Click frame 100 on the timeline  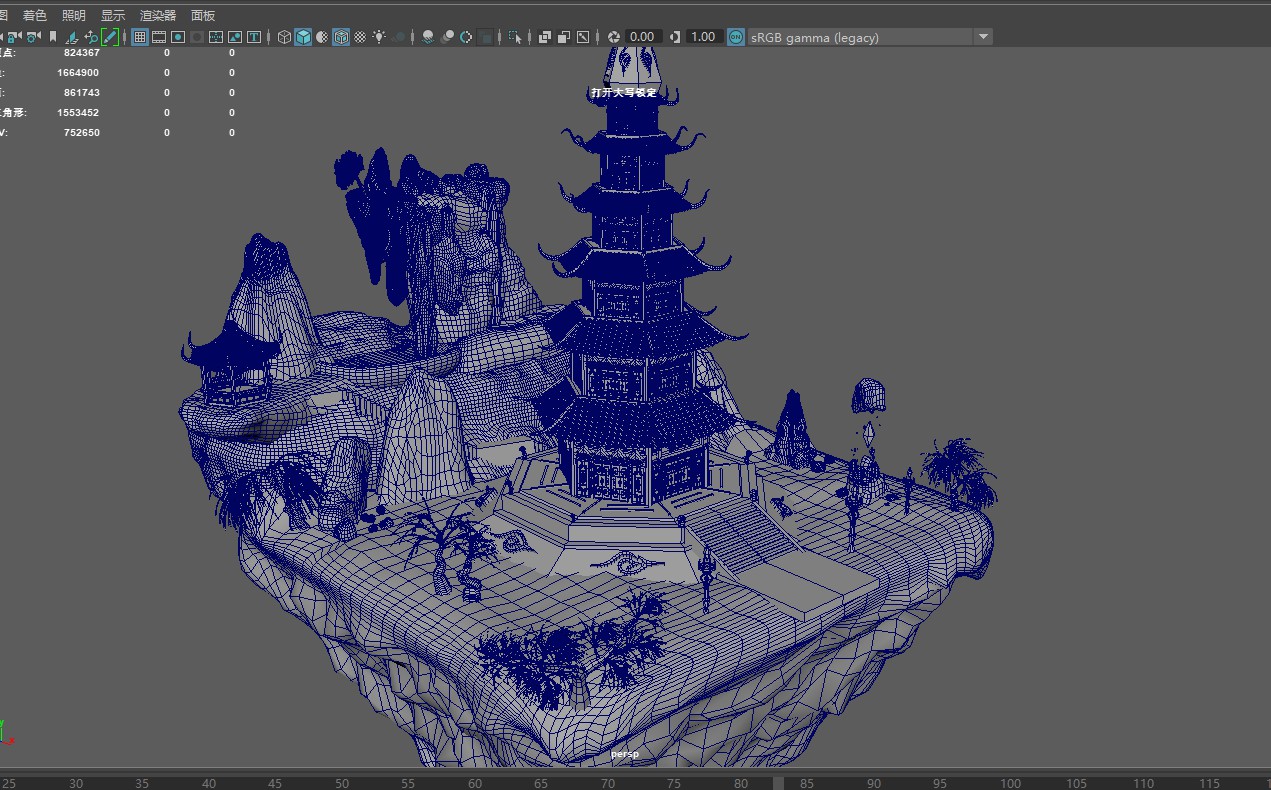(1010, 783)
